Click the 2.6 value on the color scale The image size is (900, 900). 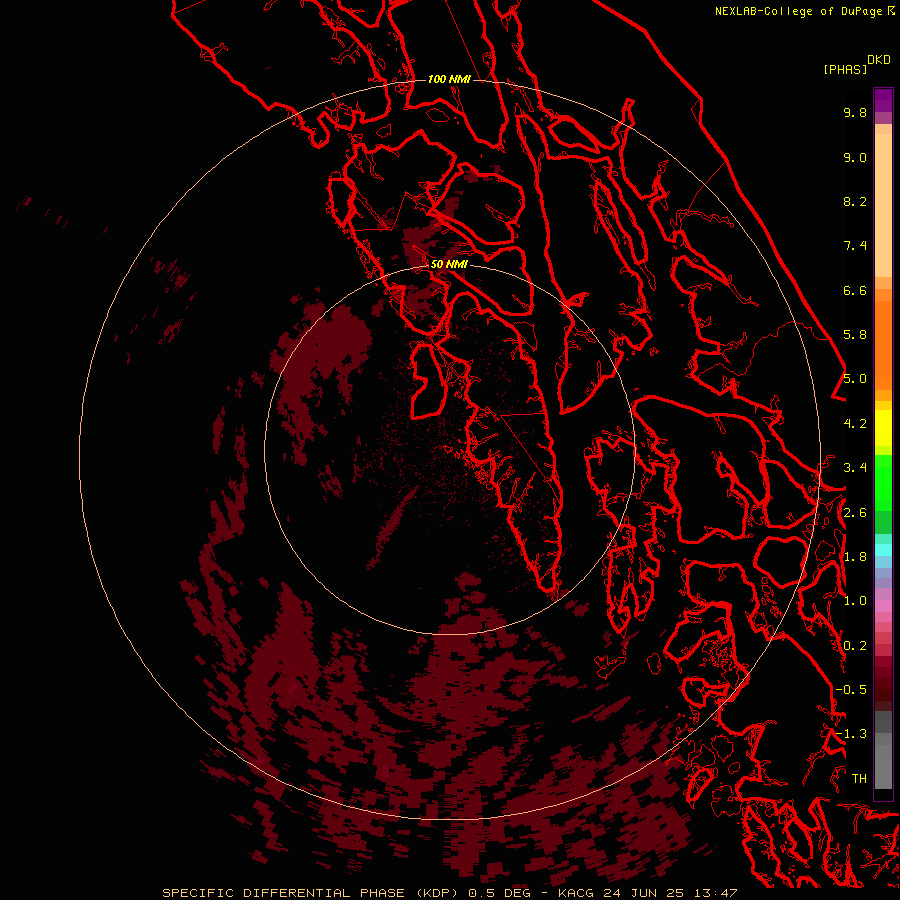[x=855, y=513]
